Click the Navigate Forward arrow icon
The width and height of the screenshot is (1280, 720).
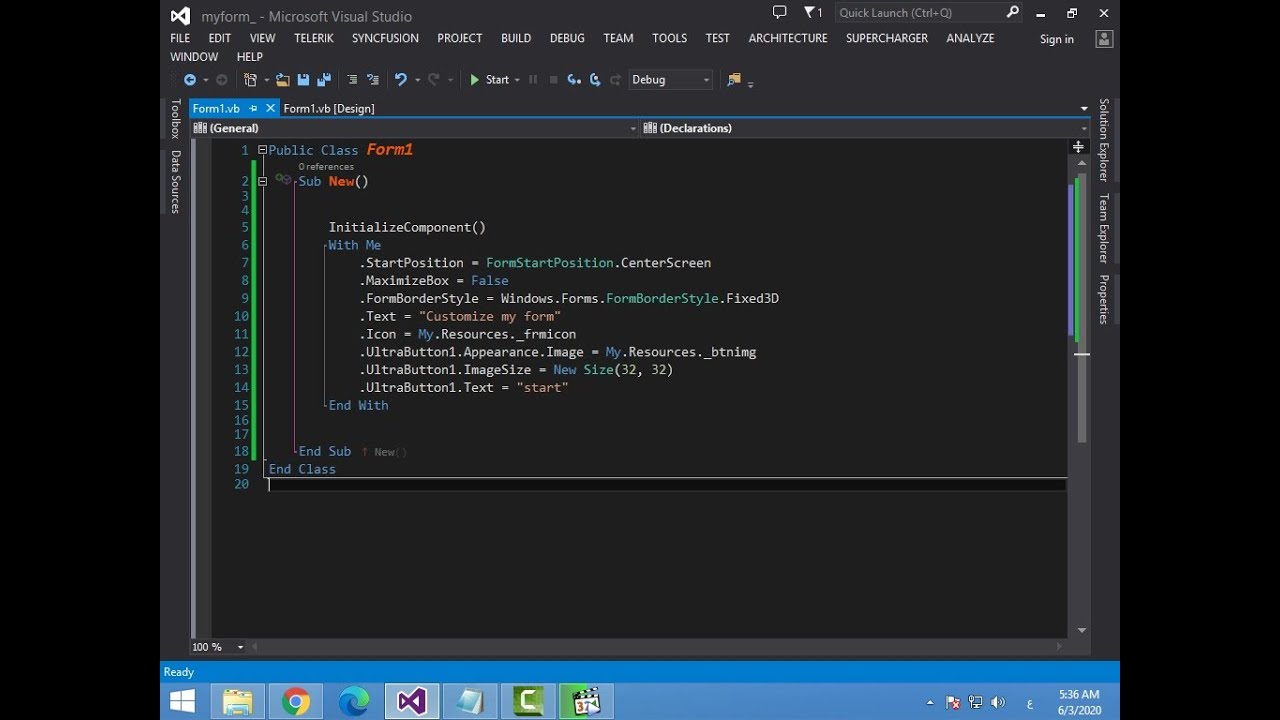point(222,80)
